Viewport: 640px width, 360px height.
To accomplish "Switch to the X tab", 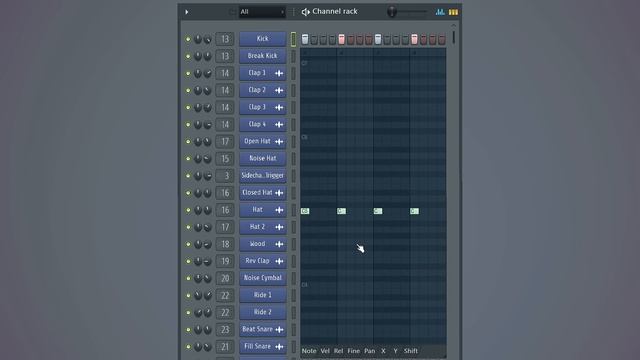I will [x=383, y=351].
